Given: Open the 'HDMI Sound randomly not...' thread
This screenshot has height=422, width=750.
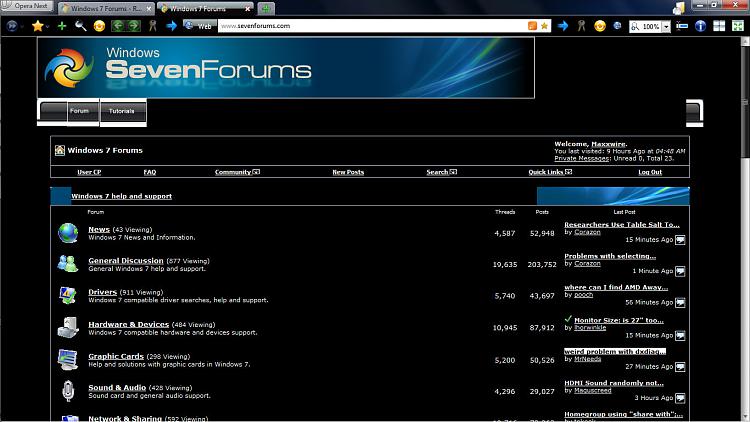Looking at the screenshot, I should pyautogui.click(x=614, y=383).
